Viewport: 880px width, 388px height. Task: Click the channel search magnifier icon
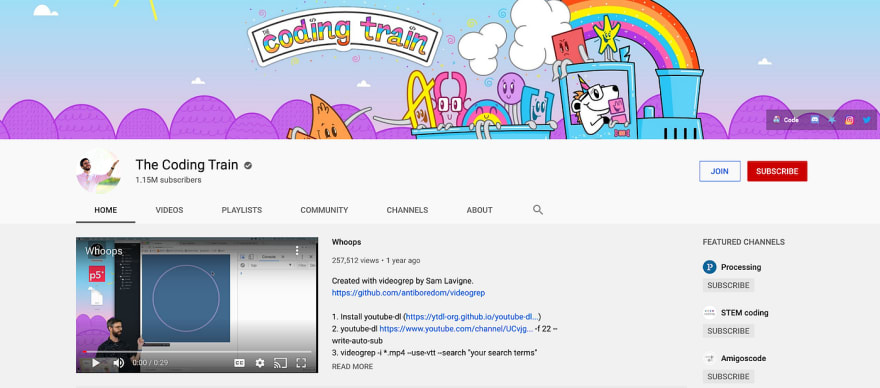click(x=538, y=210)
